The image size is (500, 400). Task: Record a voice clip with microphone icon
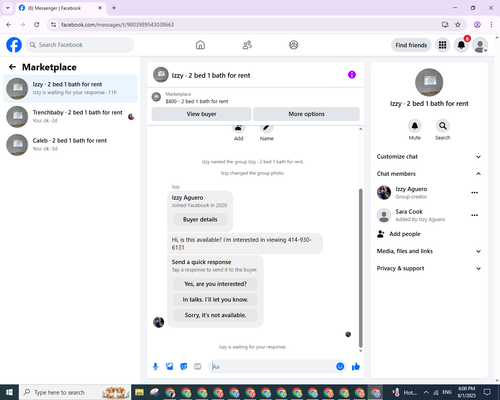point(155,367)
